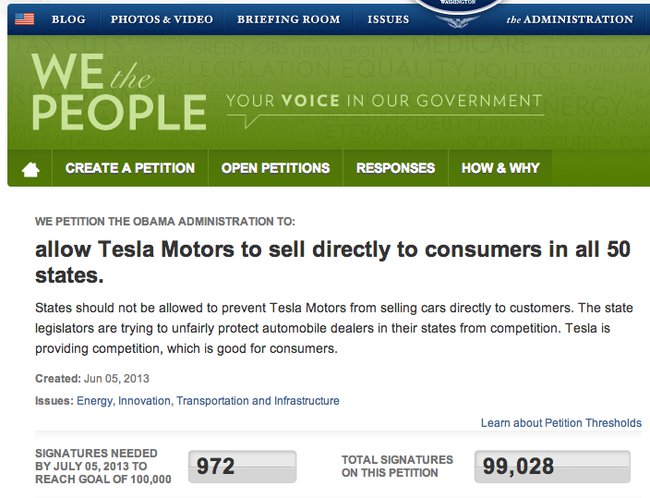Click the White House seal emblem
Viewport: 650px width, 498px height.
click(458, 12)
